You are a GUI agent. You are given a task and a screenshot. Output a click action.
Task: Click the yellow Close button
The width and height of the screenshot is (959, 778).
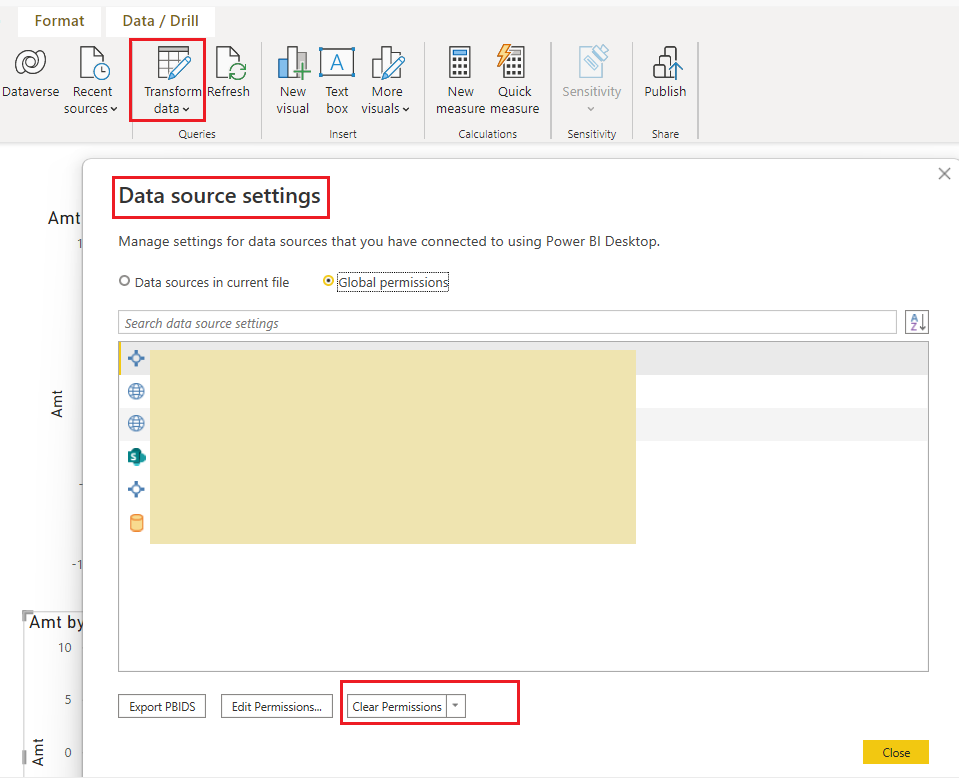(x=896, y=752)
